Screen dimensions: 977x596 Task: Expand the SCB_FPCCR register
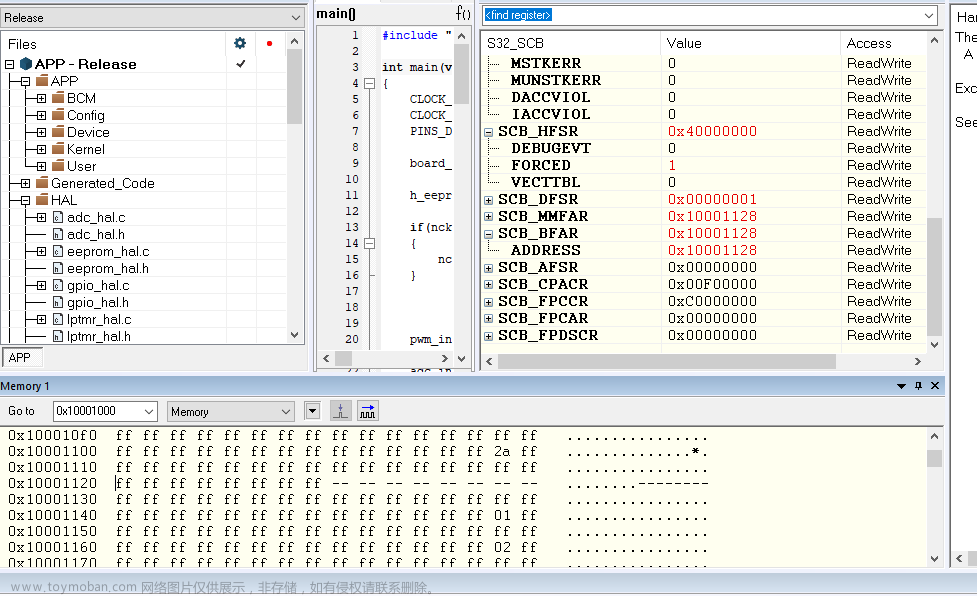(489, 302)
